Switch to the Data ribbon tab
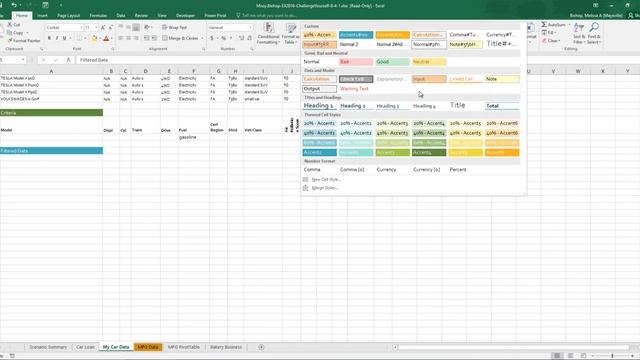The image size is (640, 360). tap(121, 16)
